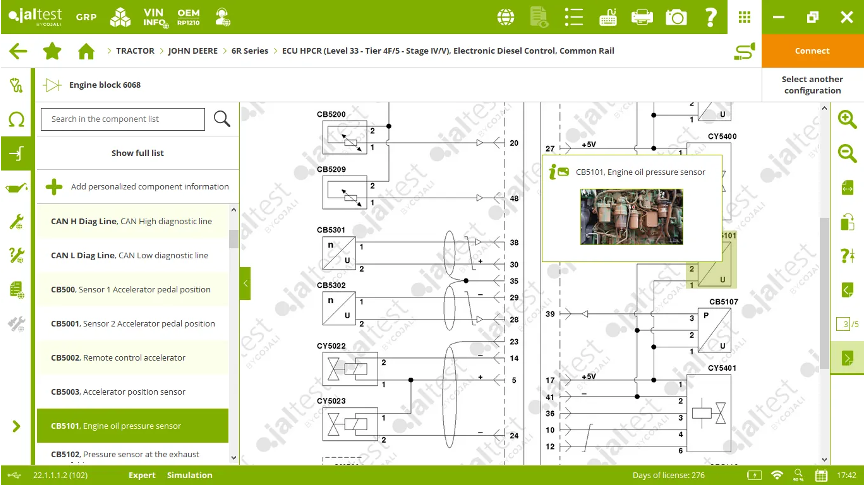This screenshot has width=864, height=486.
Task: Go to the home screen icon
Action: (86, 51)
